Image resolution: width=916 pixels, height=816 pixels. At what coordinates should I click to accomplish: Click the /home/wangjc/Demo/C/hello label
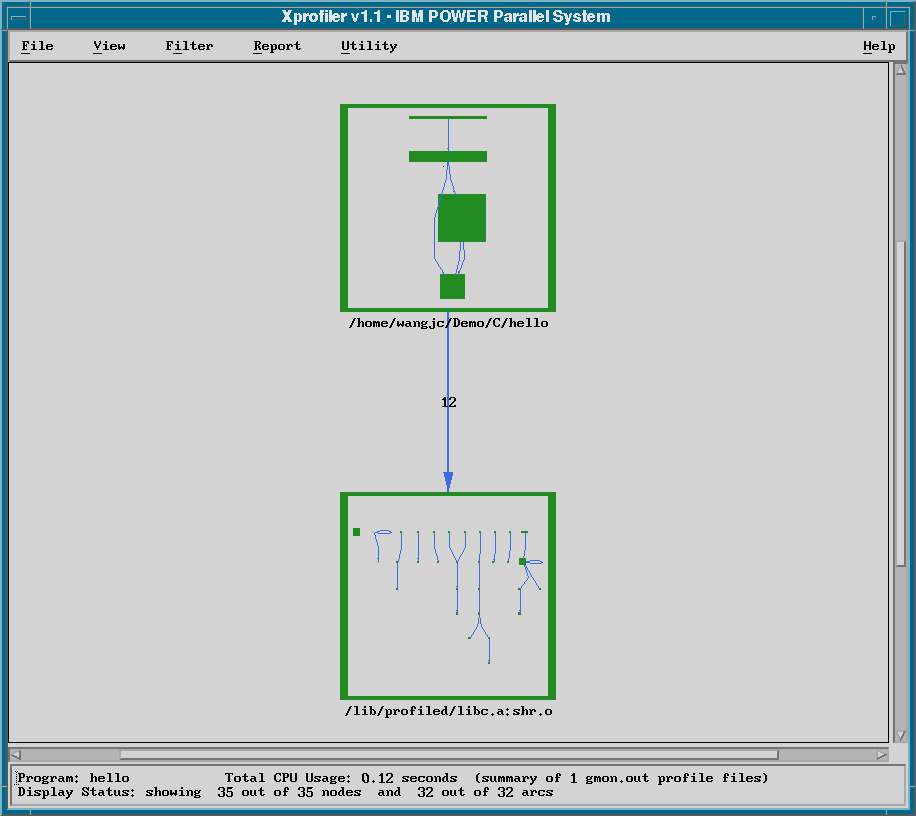coord(448,323)
